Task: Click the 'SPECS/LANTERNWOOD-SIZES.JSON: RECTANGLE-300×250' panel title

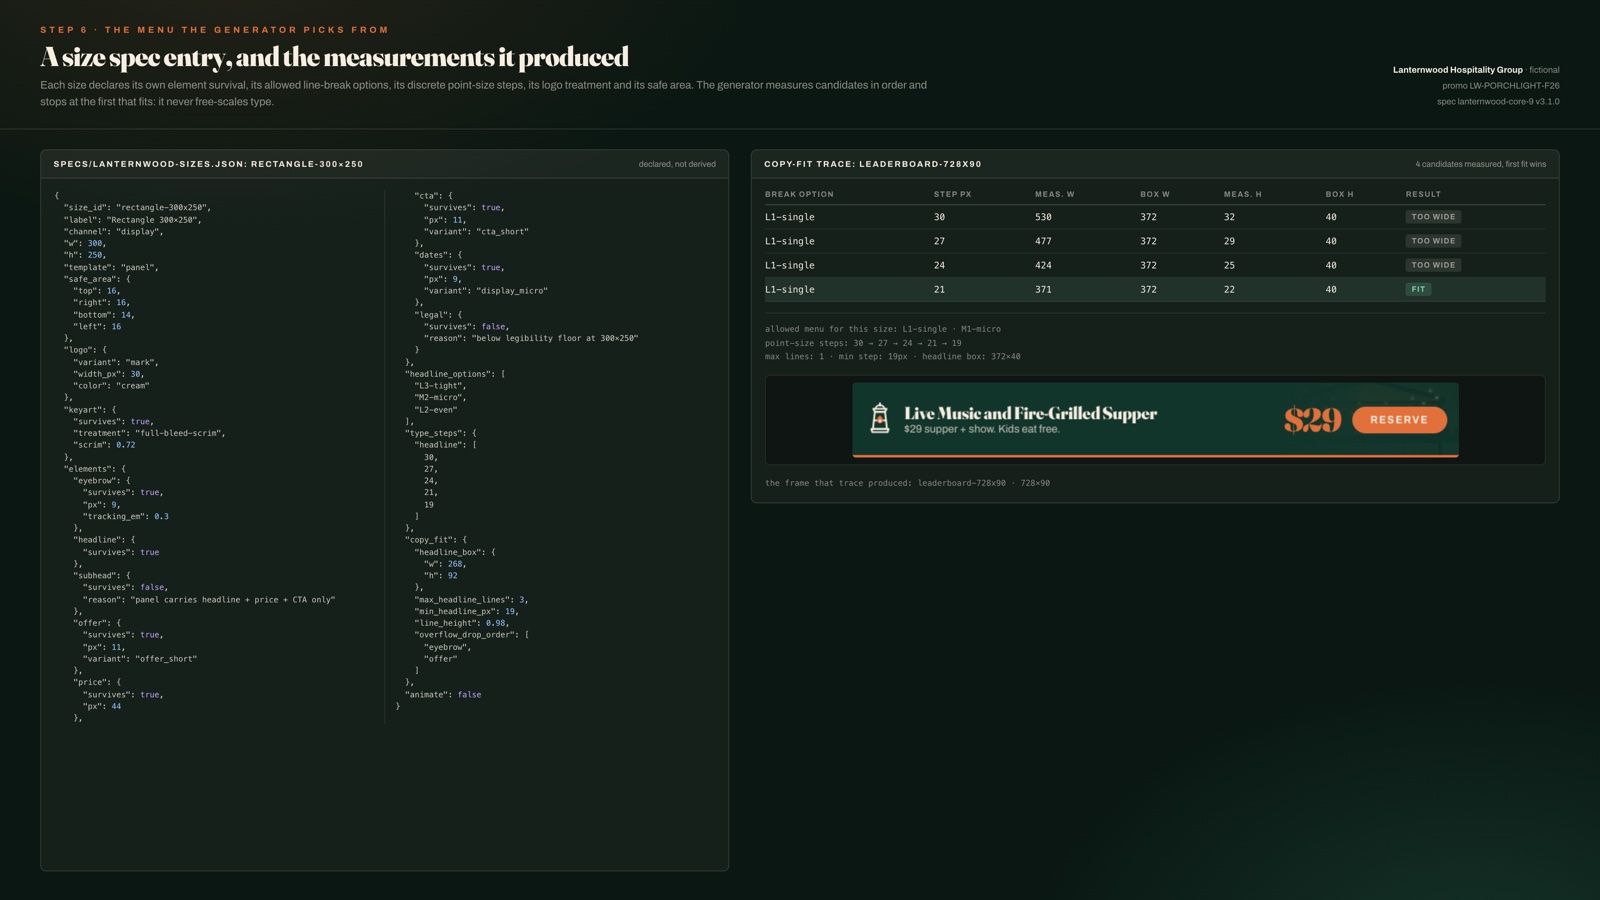Action: click(x=208, y=164)
